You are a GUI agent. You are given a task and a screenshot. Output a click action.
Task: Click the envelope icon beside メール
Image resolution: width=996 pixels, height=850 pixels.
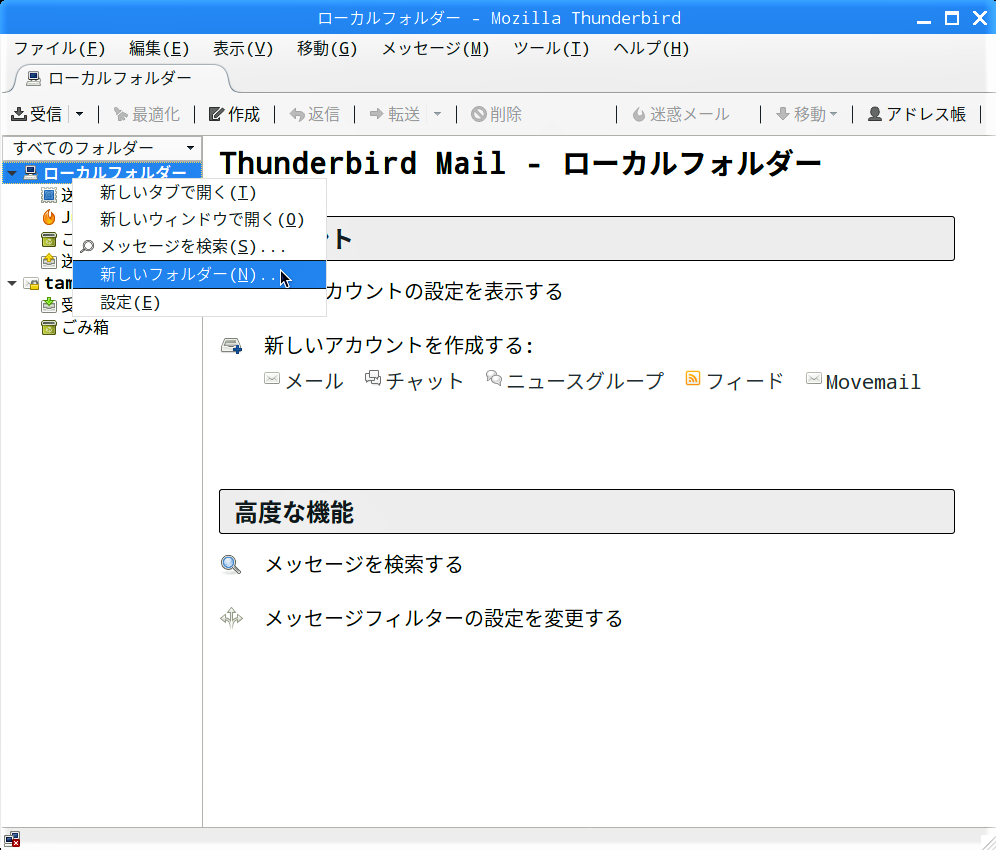tap(272, 379)
